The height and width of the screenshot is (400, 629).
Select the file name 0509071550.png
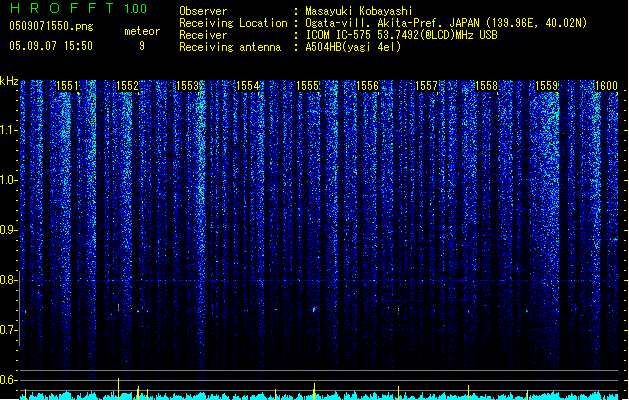coord(51,26)
